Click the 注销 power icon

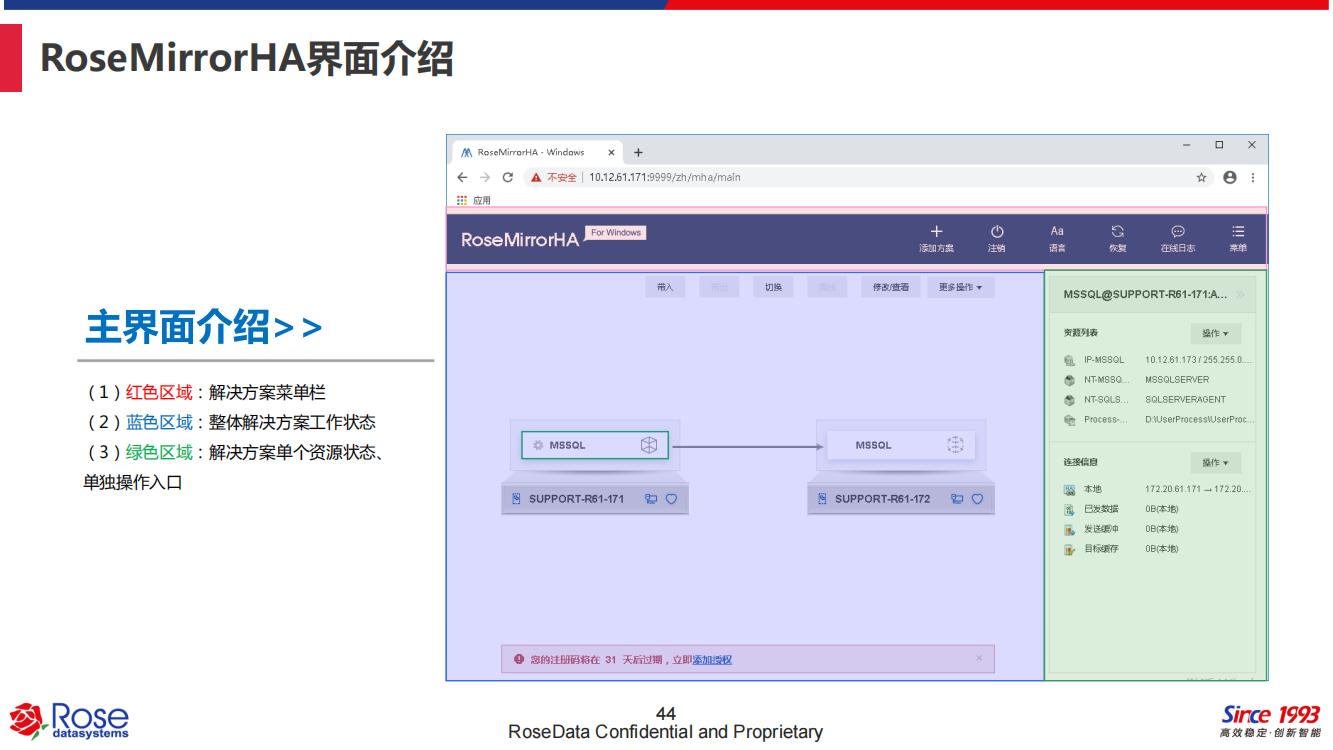(997, 231)
